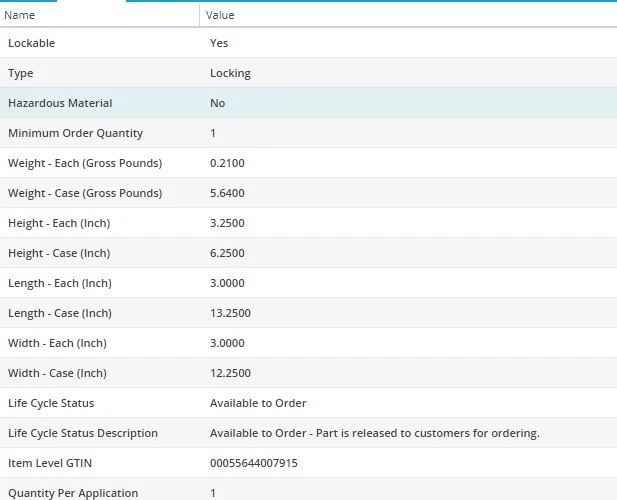Click the Height - Case value 6.2500
The height and width of the screenshot is (500, 617).
pos(227,253)
